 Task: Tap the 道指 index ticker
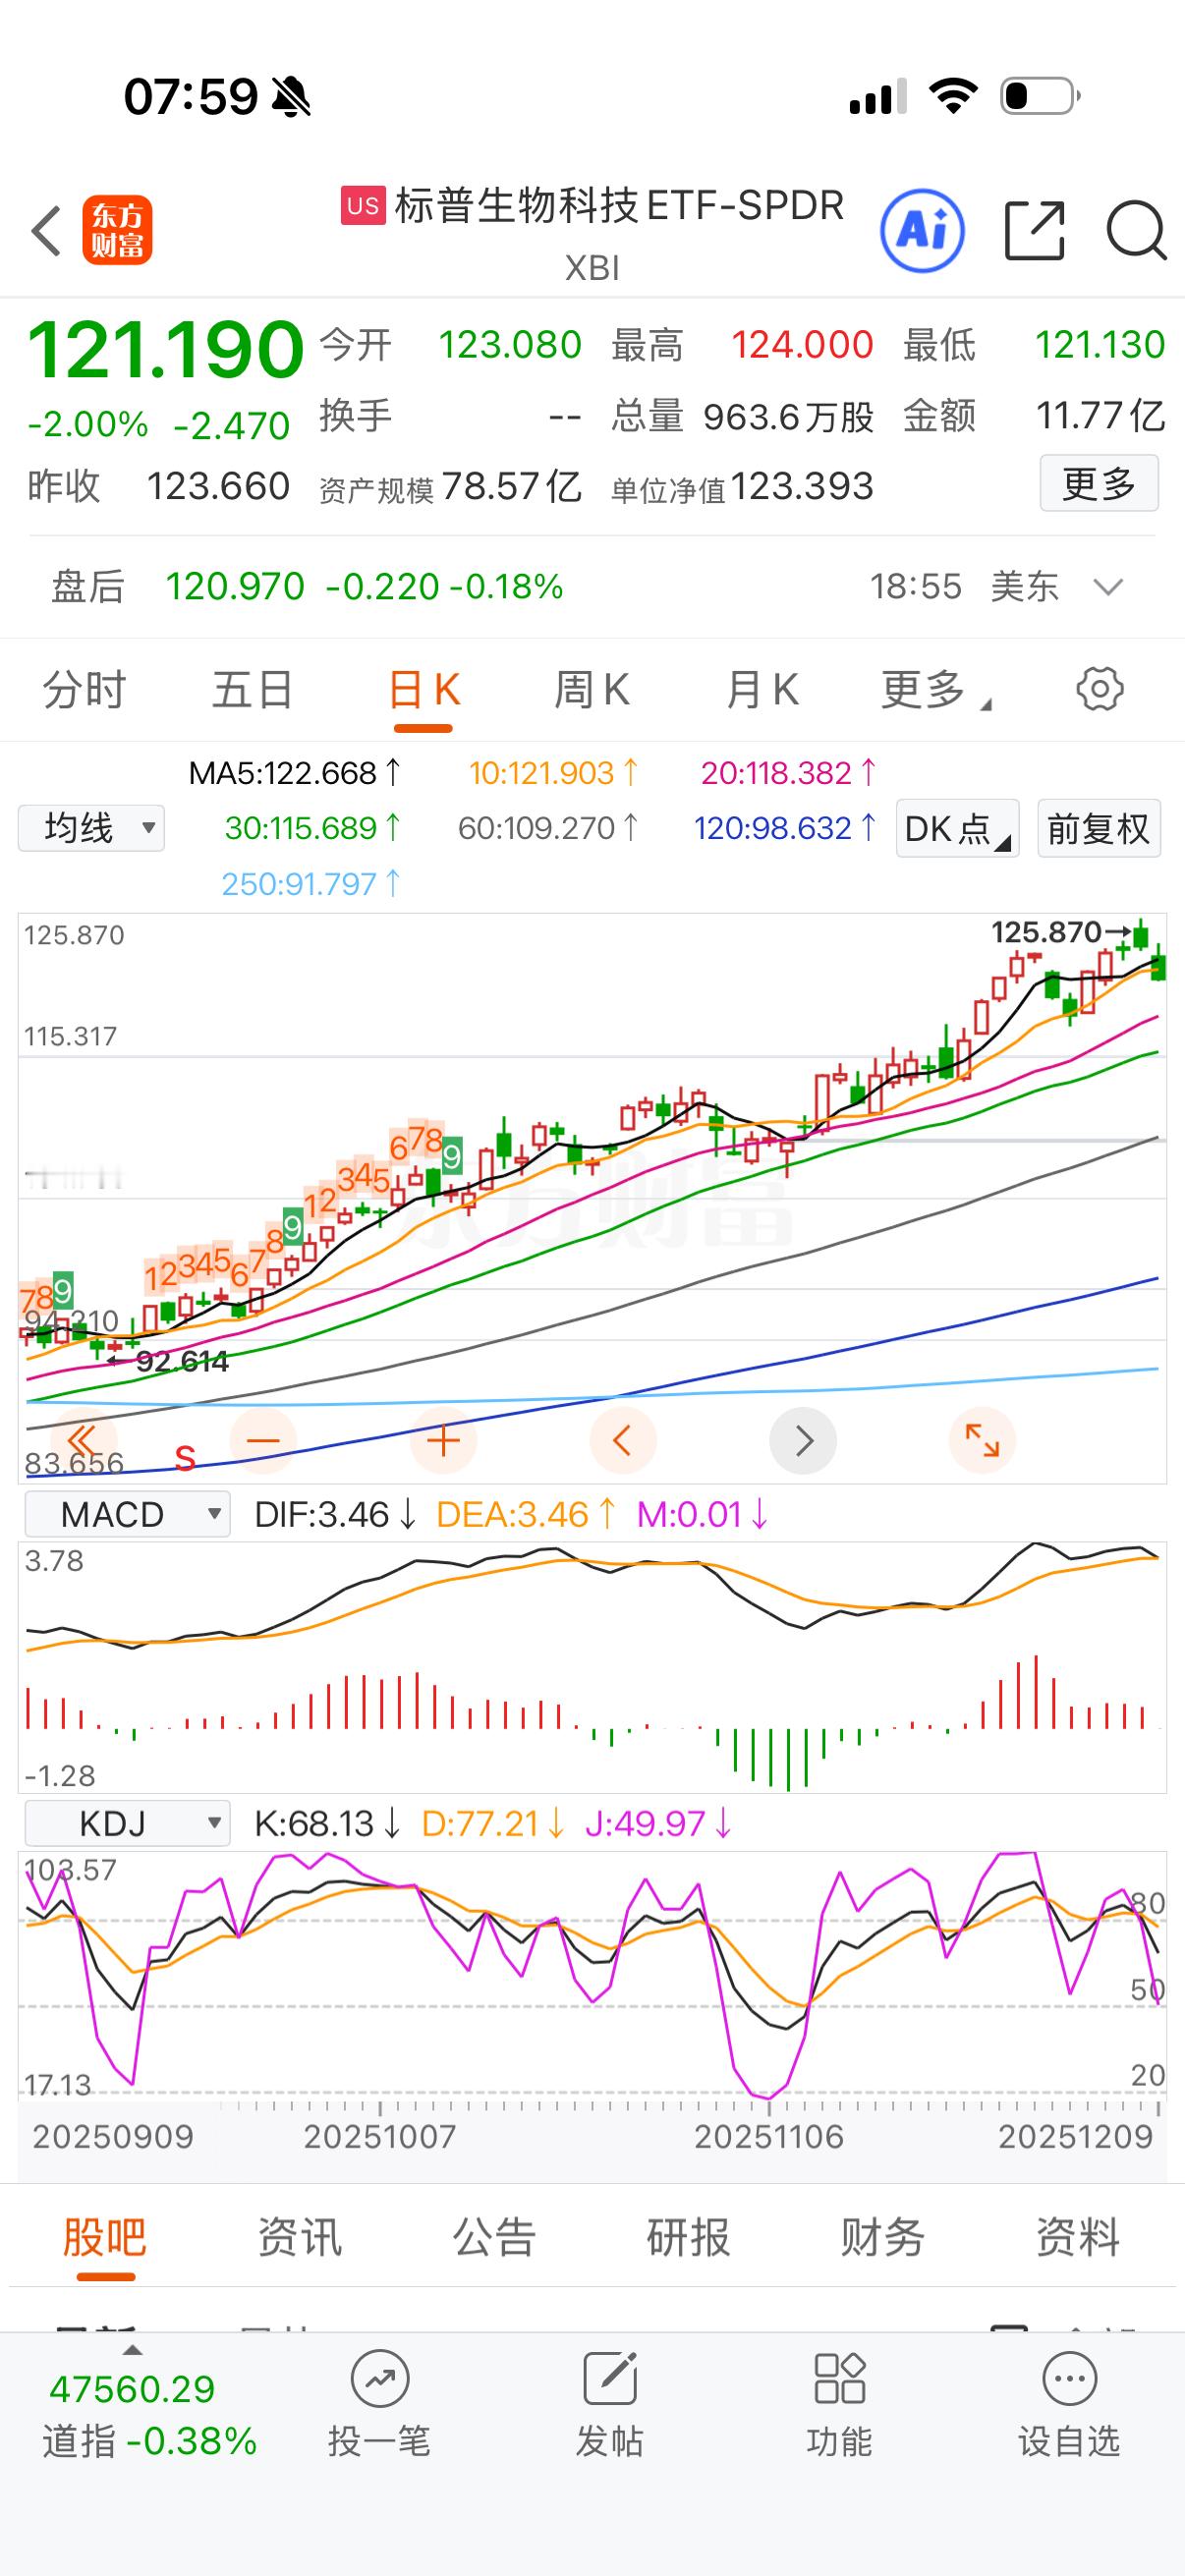click(x=148, y=2413)
